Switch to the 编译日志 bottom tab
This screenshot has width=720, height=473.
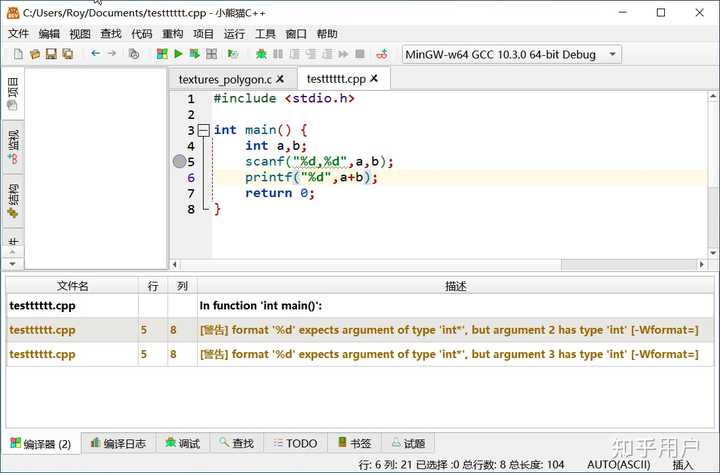tap(118, 443)
